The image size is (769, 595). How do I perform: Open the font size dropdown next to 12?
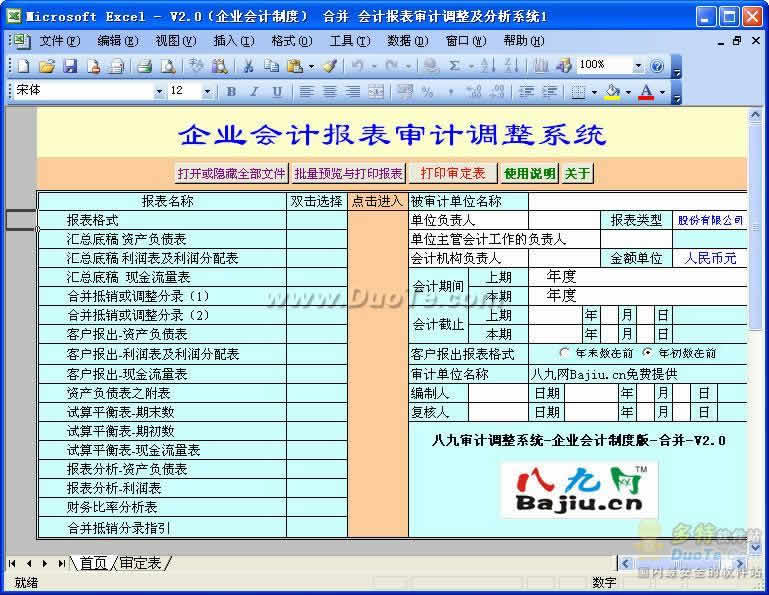point(207,91)
